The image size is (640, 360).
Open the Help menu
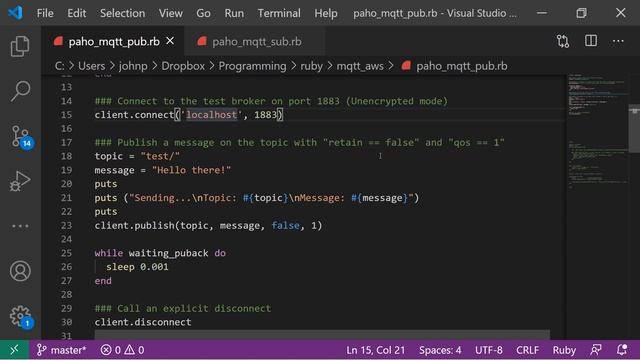[326, 13]
